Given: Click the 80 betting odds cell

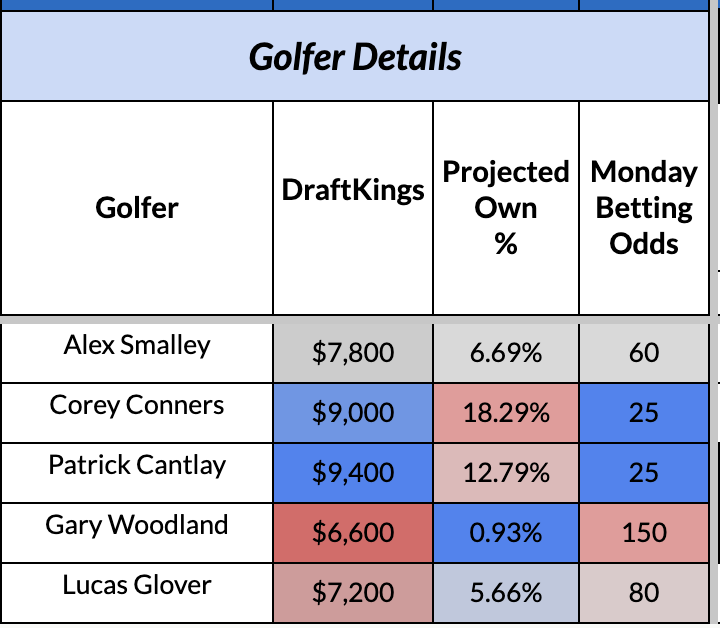Looking at the screenshot, I should (x=644, y=593).
